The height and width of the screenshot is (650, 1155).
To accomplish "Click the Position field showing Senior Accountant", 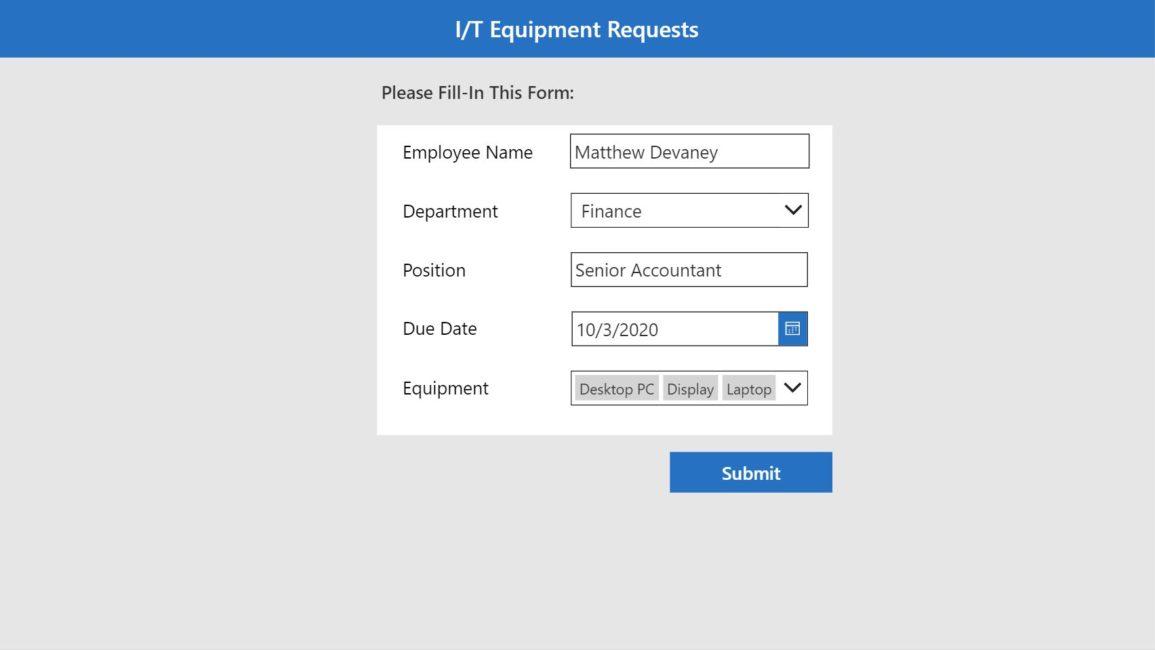I will tap(688, 270).
